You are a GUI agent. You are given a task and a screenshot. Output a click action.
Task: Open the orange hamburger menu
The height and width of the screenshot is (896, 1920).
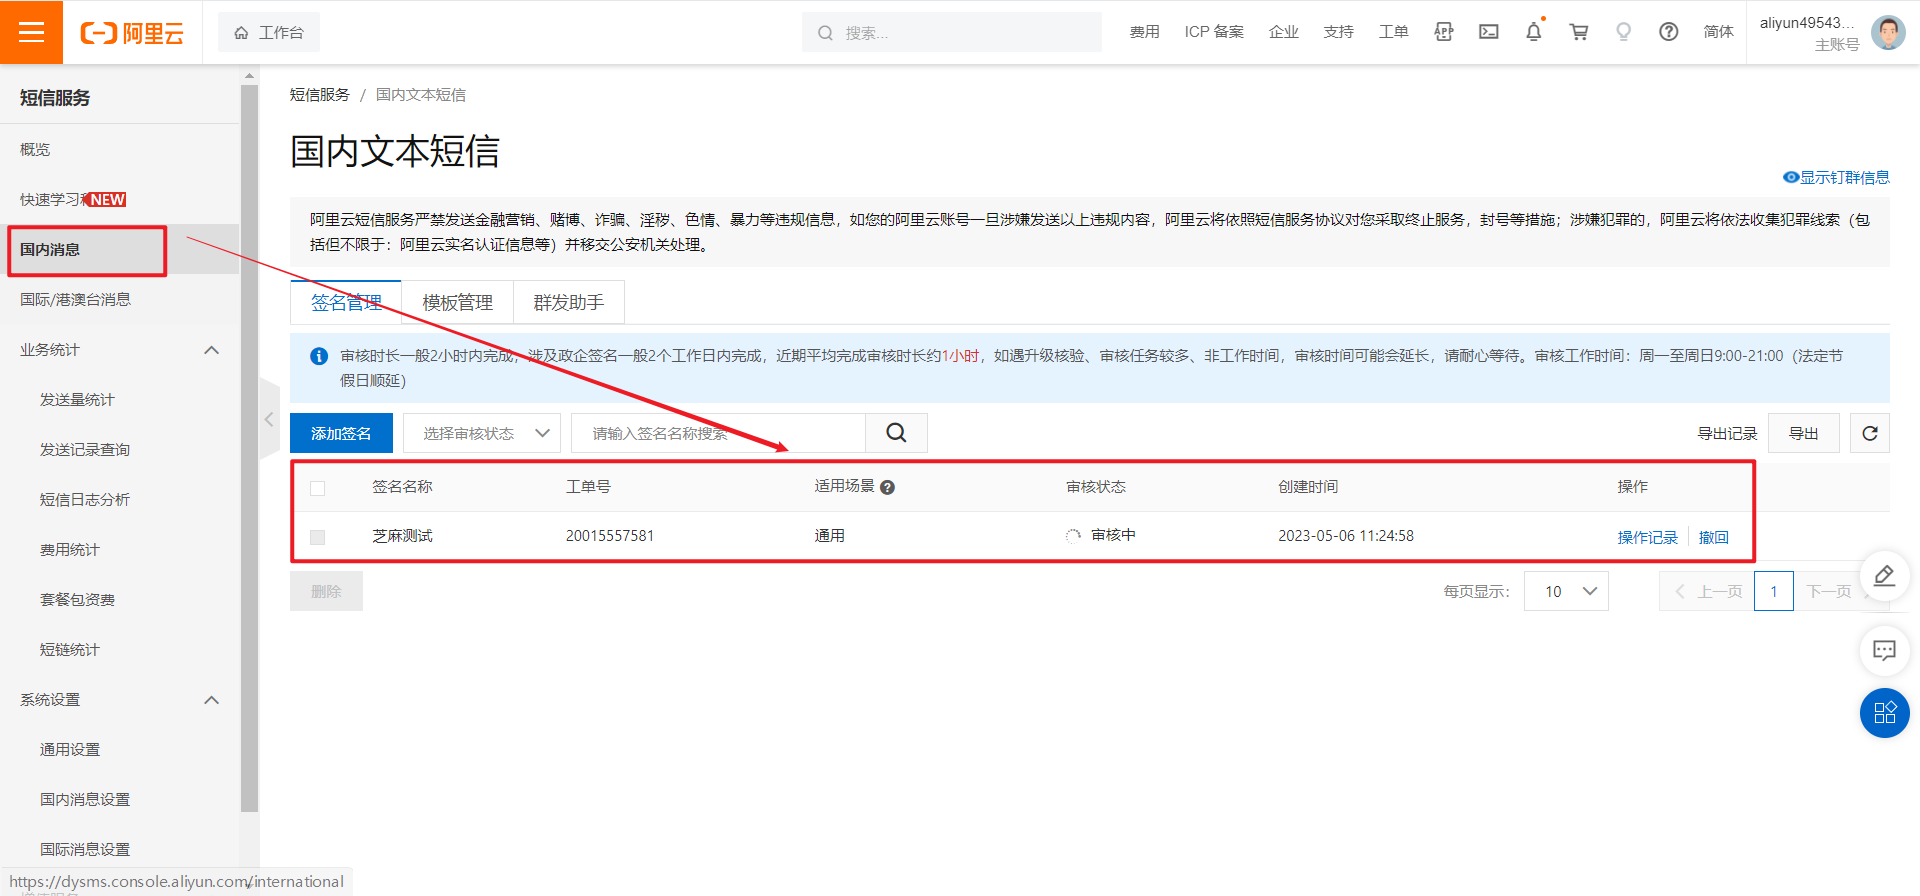point(31,32)
